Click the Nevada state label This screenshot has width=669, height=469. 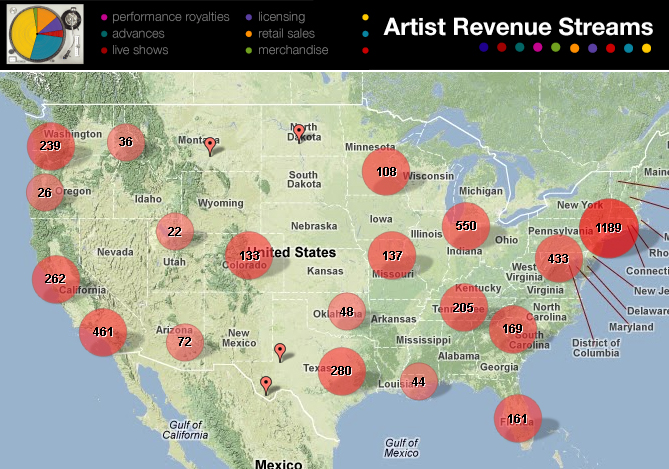coord(115,252)
